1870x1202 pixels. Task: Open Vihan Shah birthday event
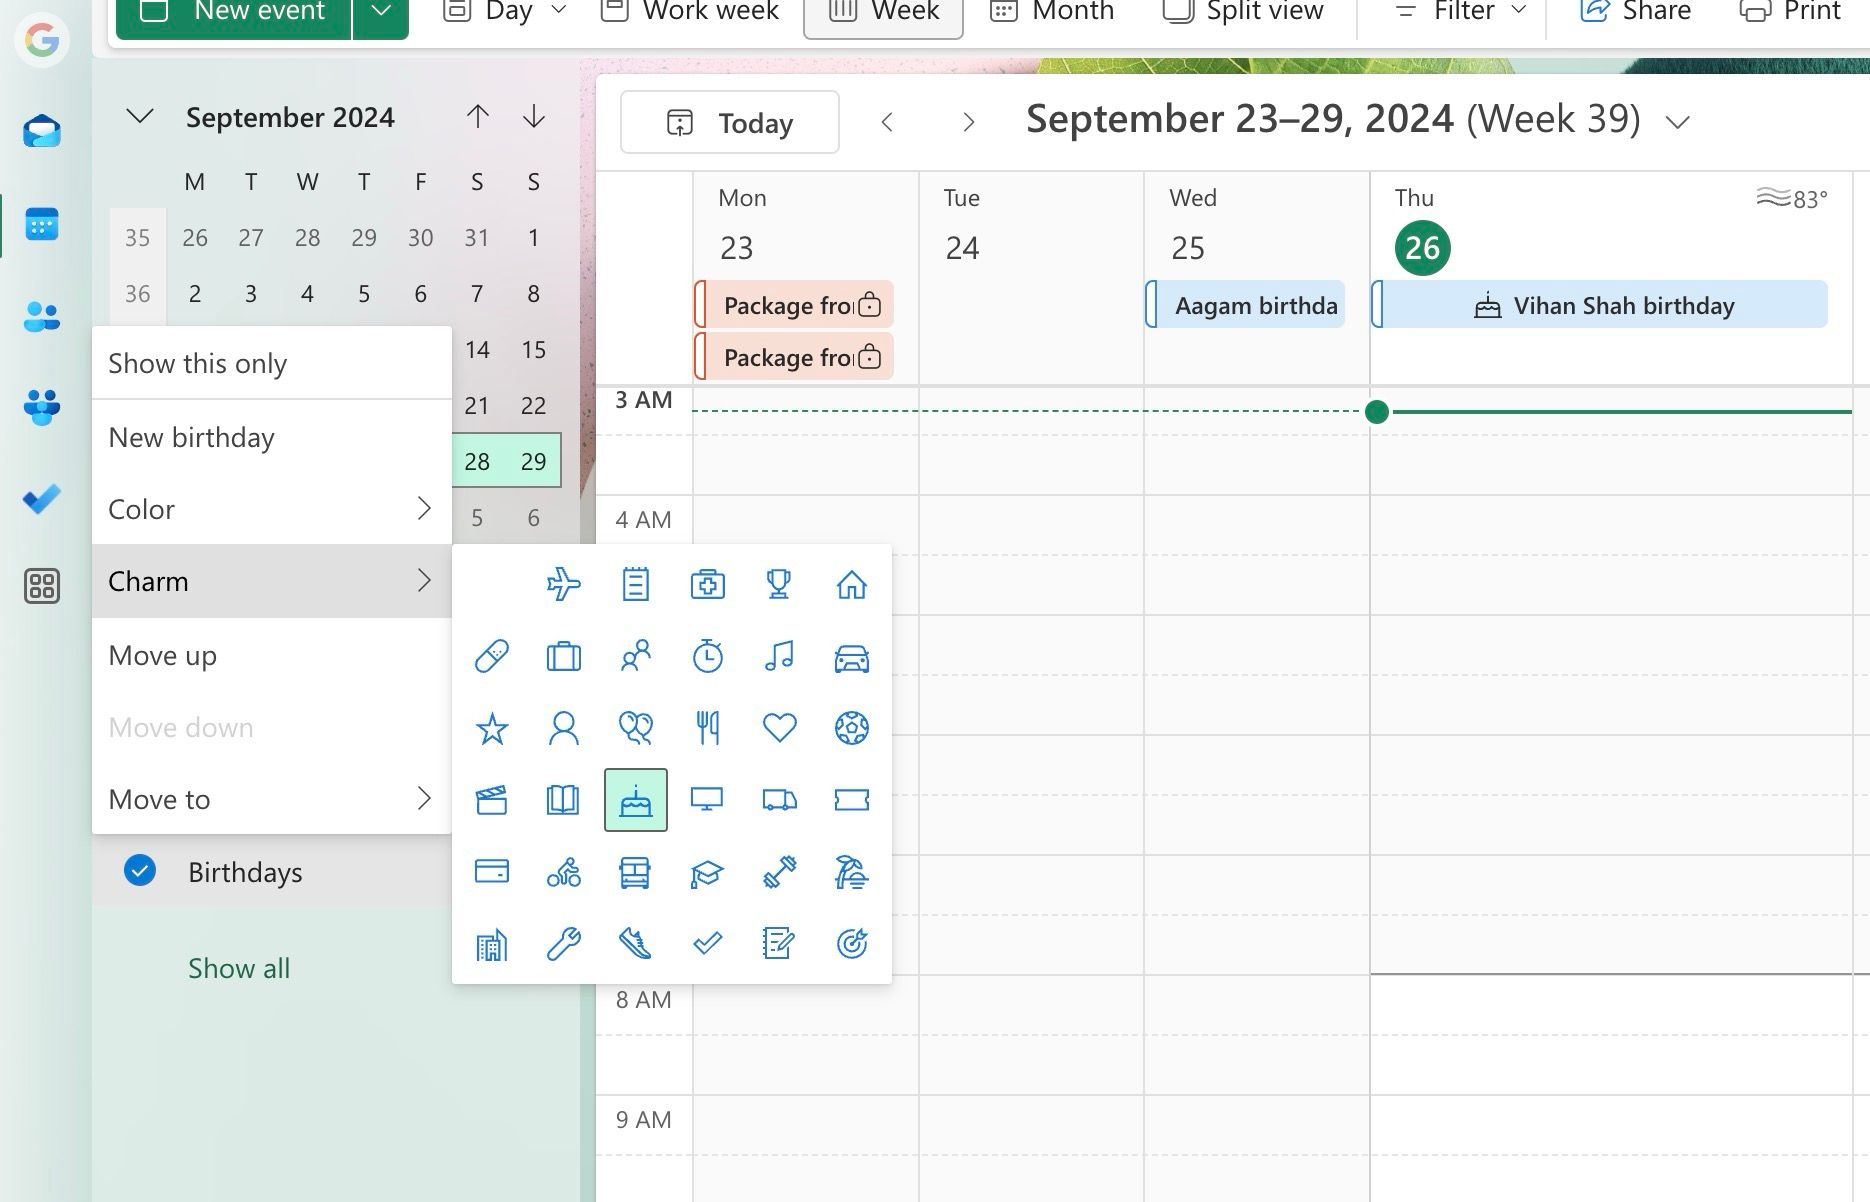tap(1600, 305)
